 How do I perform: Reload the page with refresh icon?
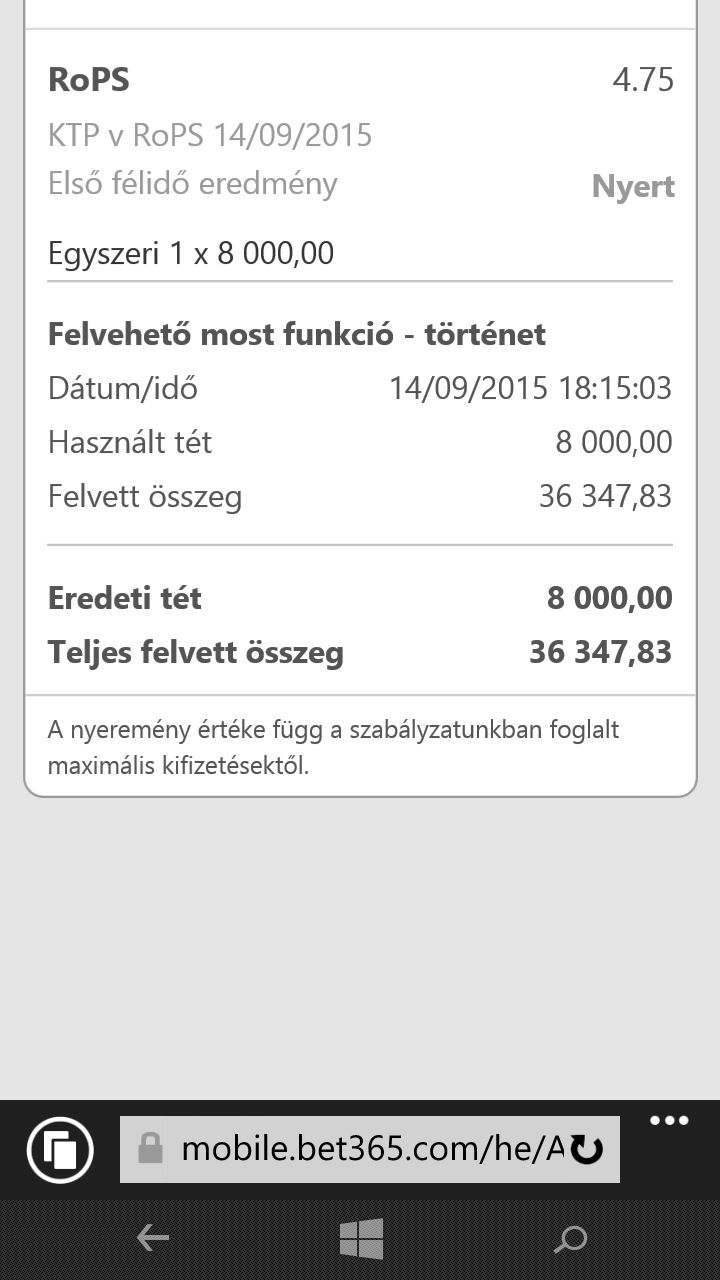click(587, 1150)
